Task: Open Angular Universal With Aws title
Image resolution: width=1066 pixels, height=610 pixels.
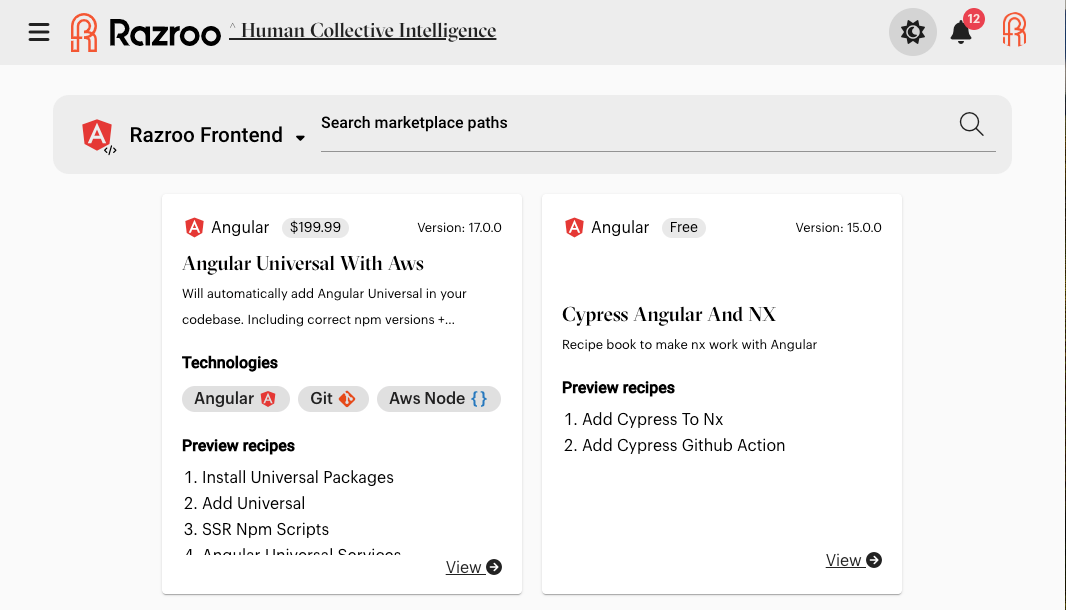Action: (303, 263)
